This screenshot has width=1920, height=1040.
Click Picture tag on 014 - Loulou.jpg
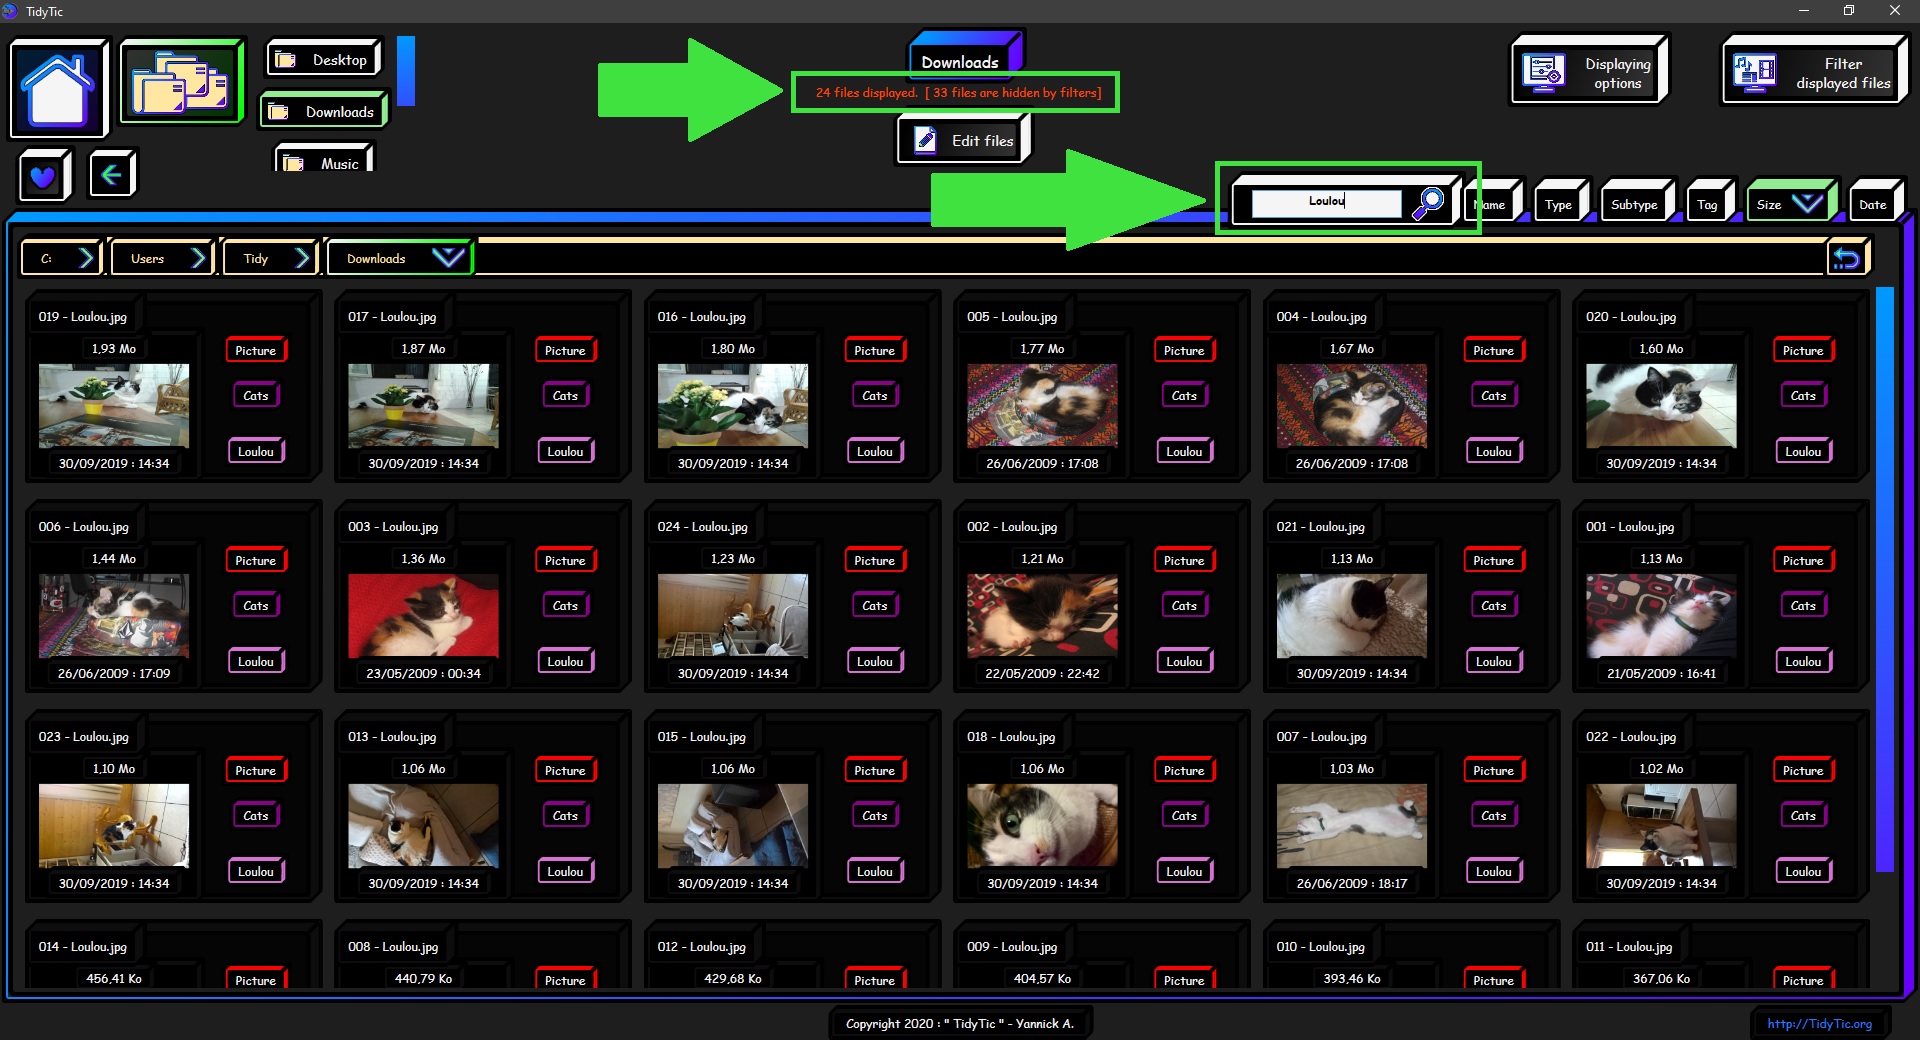click(256, 980)
